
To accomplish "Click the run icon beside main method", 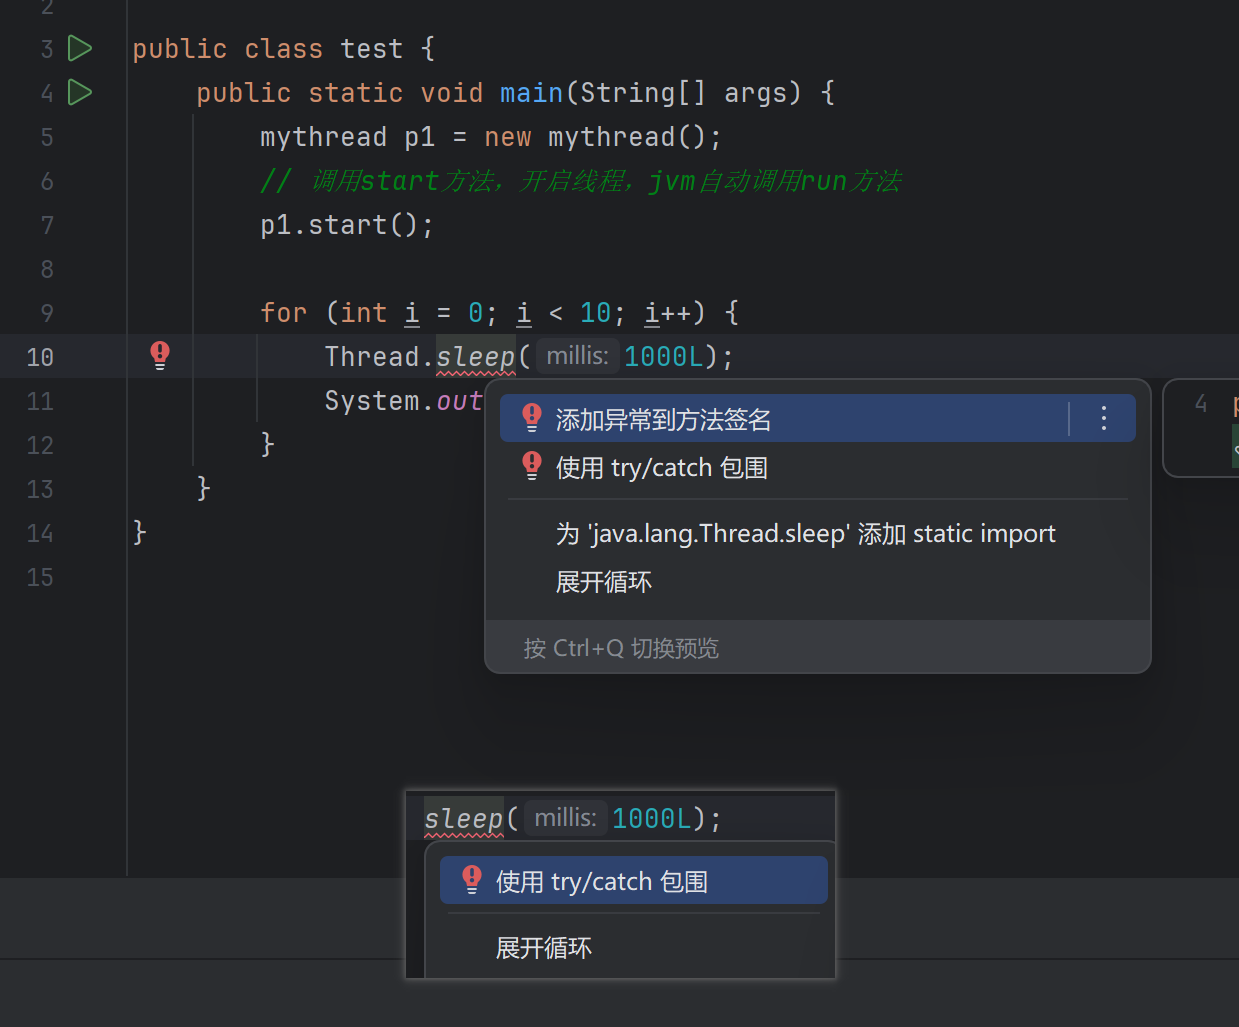I will coord(80,92).
